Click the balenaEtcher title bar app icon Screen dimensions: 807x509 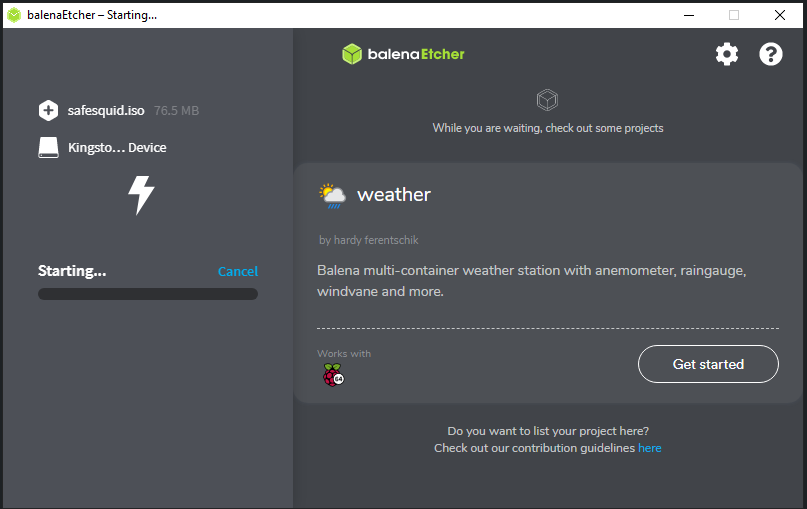click(14, 15)
